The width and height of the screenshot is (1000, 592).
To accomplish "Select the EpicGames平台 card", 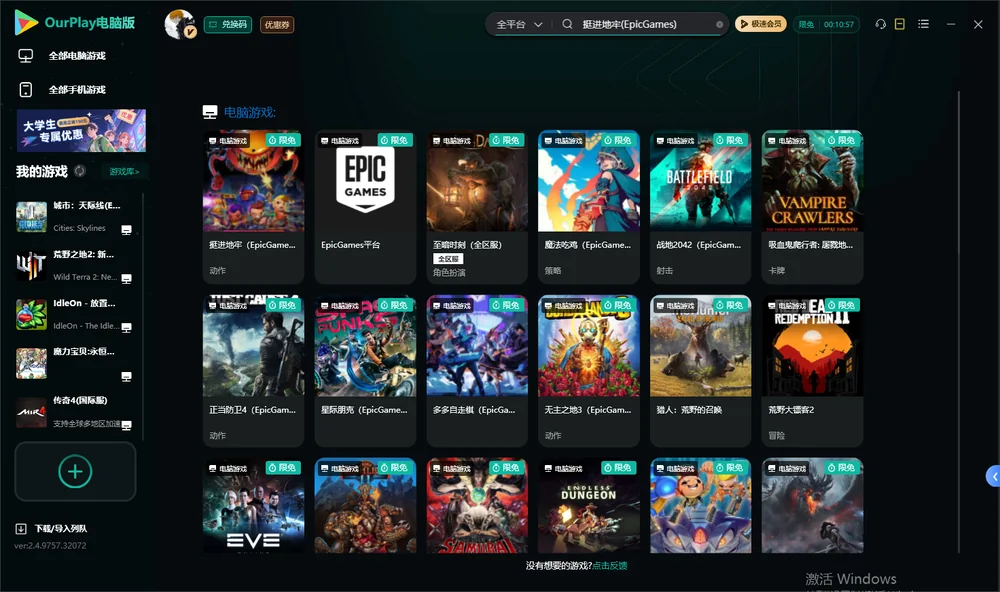I will click(365, 207).
